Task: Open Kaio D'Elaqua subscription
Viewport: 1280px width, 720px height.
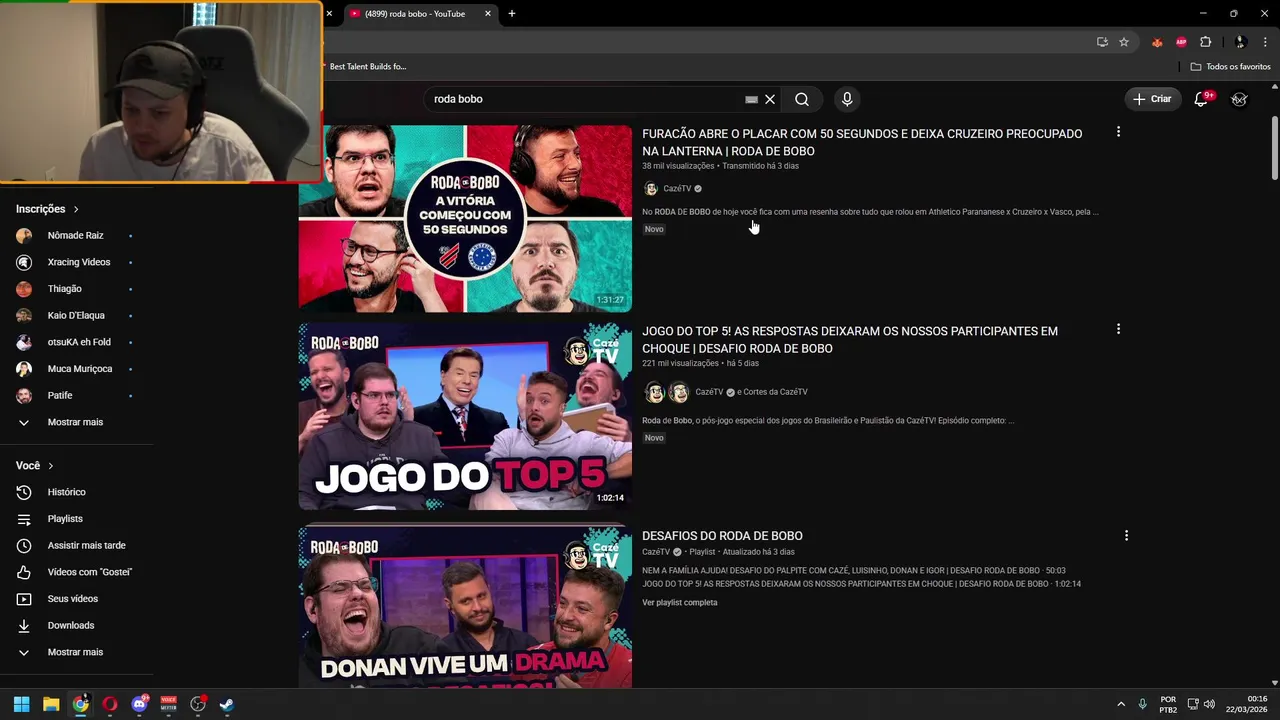Action: [76, 315]
